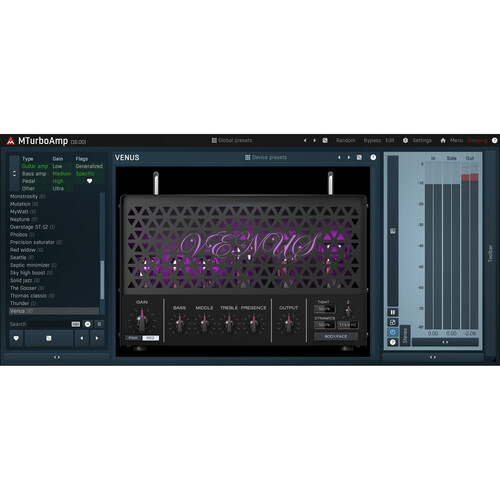The image size is (500, 500).
Task: Click next device arrow below list
Action: tap(97, 338)
